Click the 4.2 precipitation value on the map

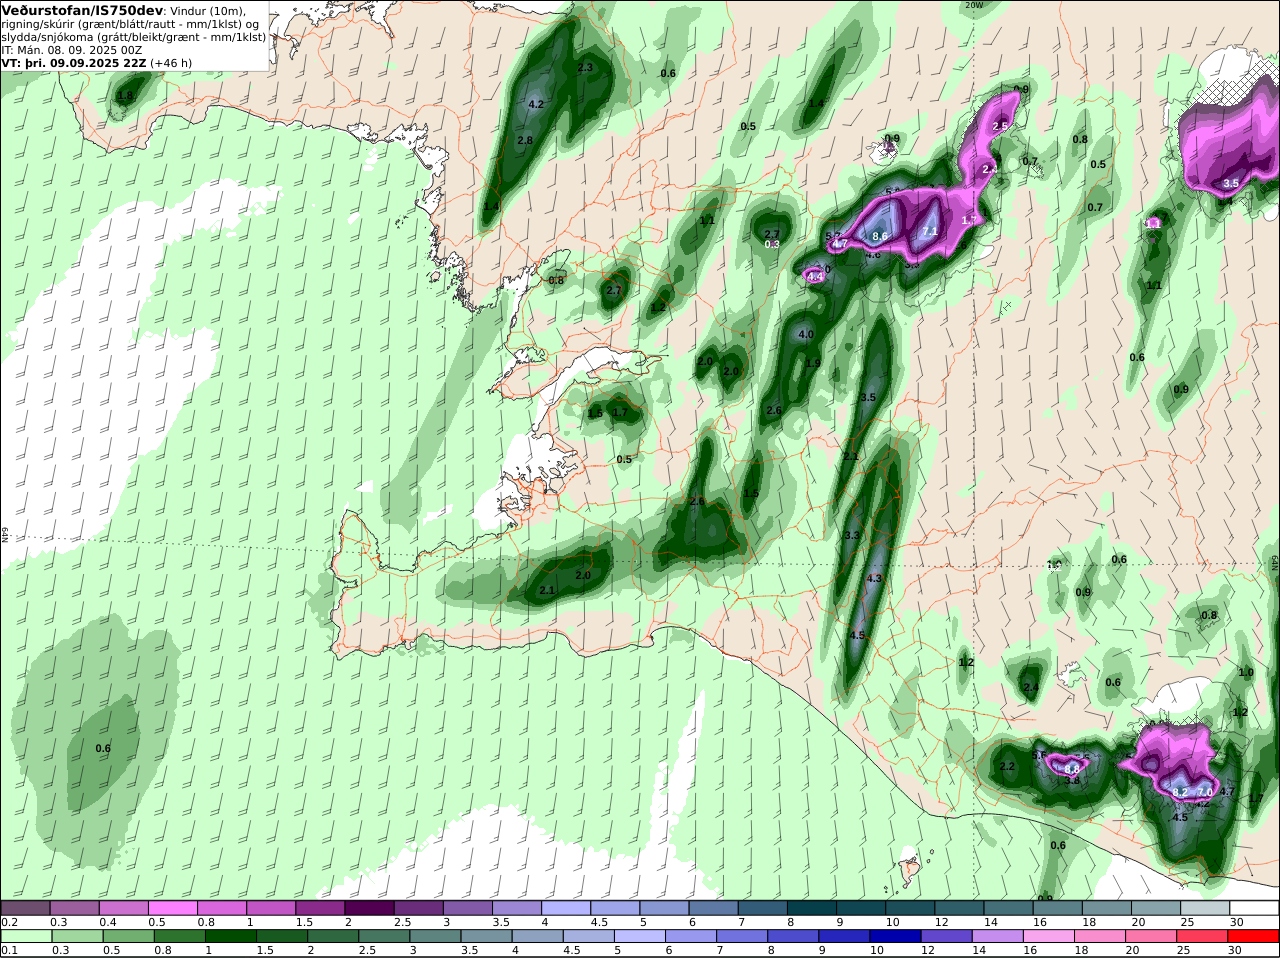pos(536,104)
